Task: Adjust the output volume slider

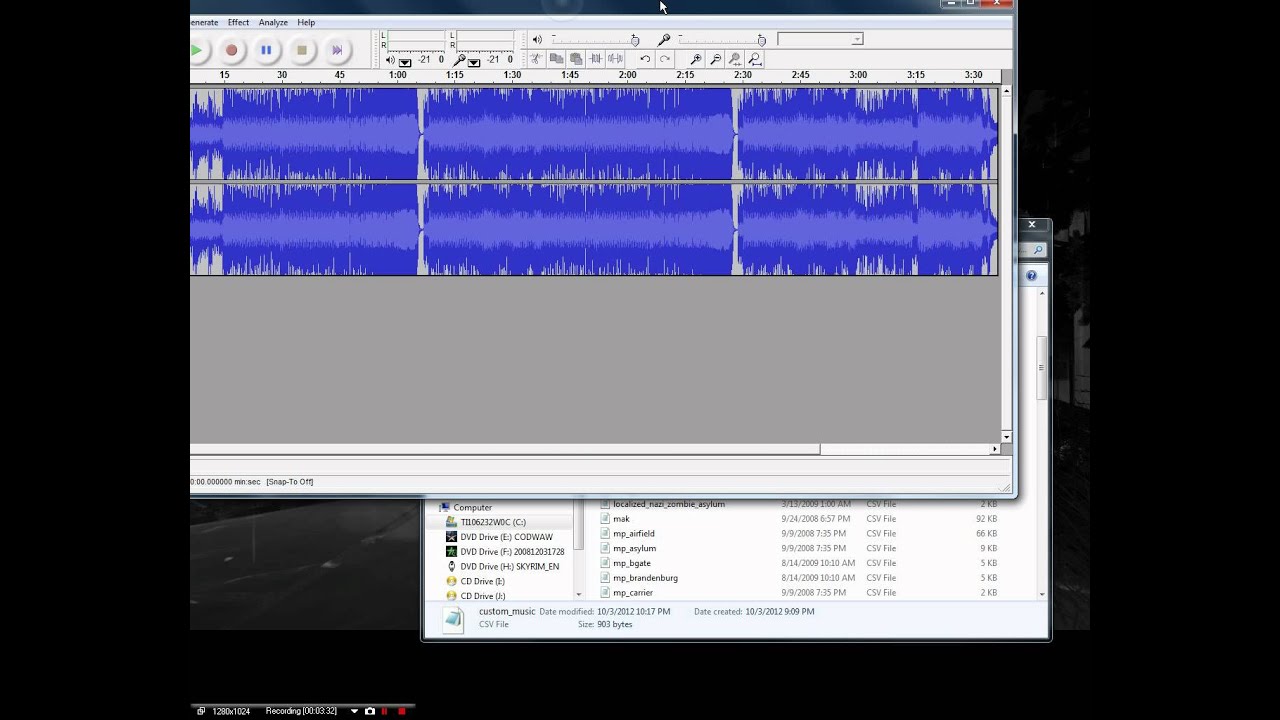Action: click(595, 40)
